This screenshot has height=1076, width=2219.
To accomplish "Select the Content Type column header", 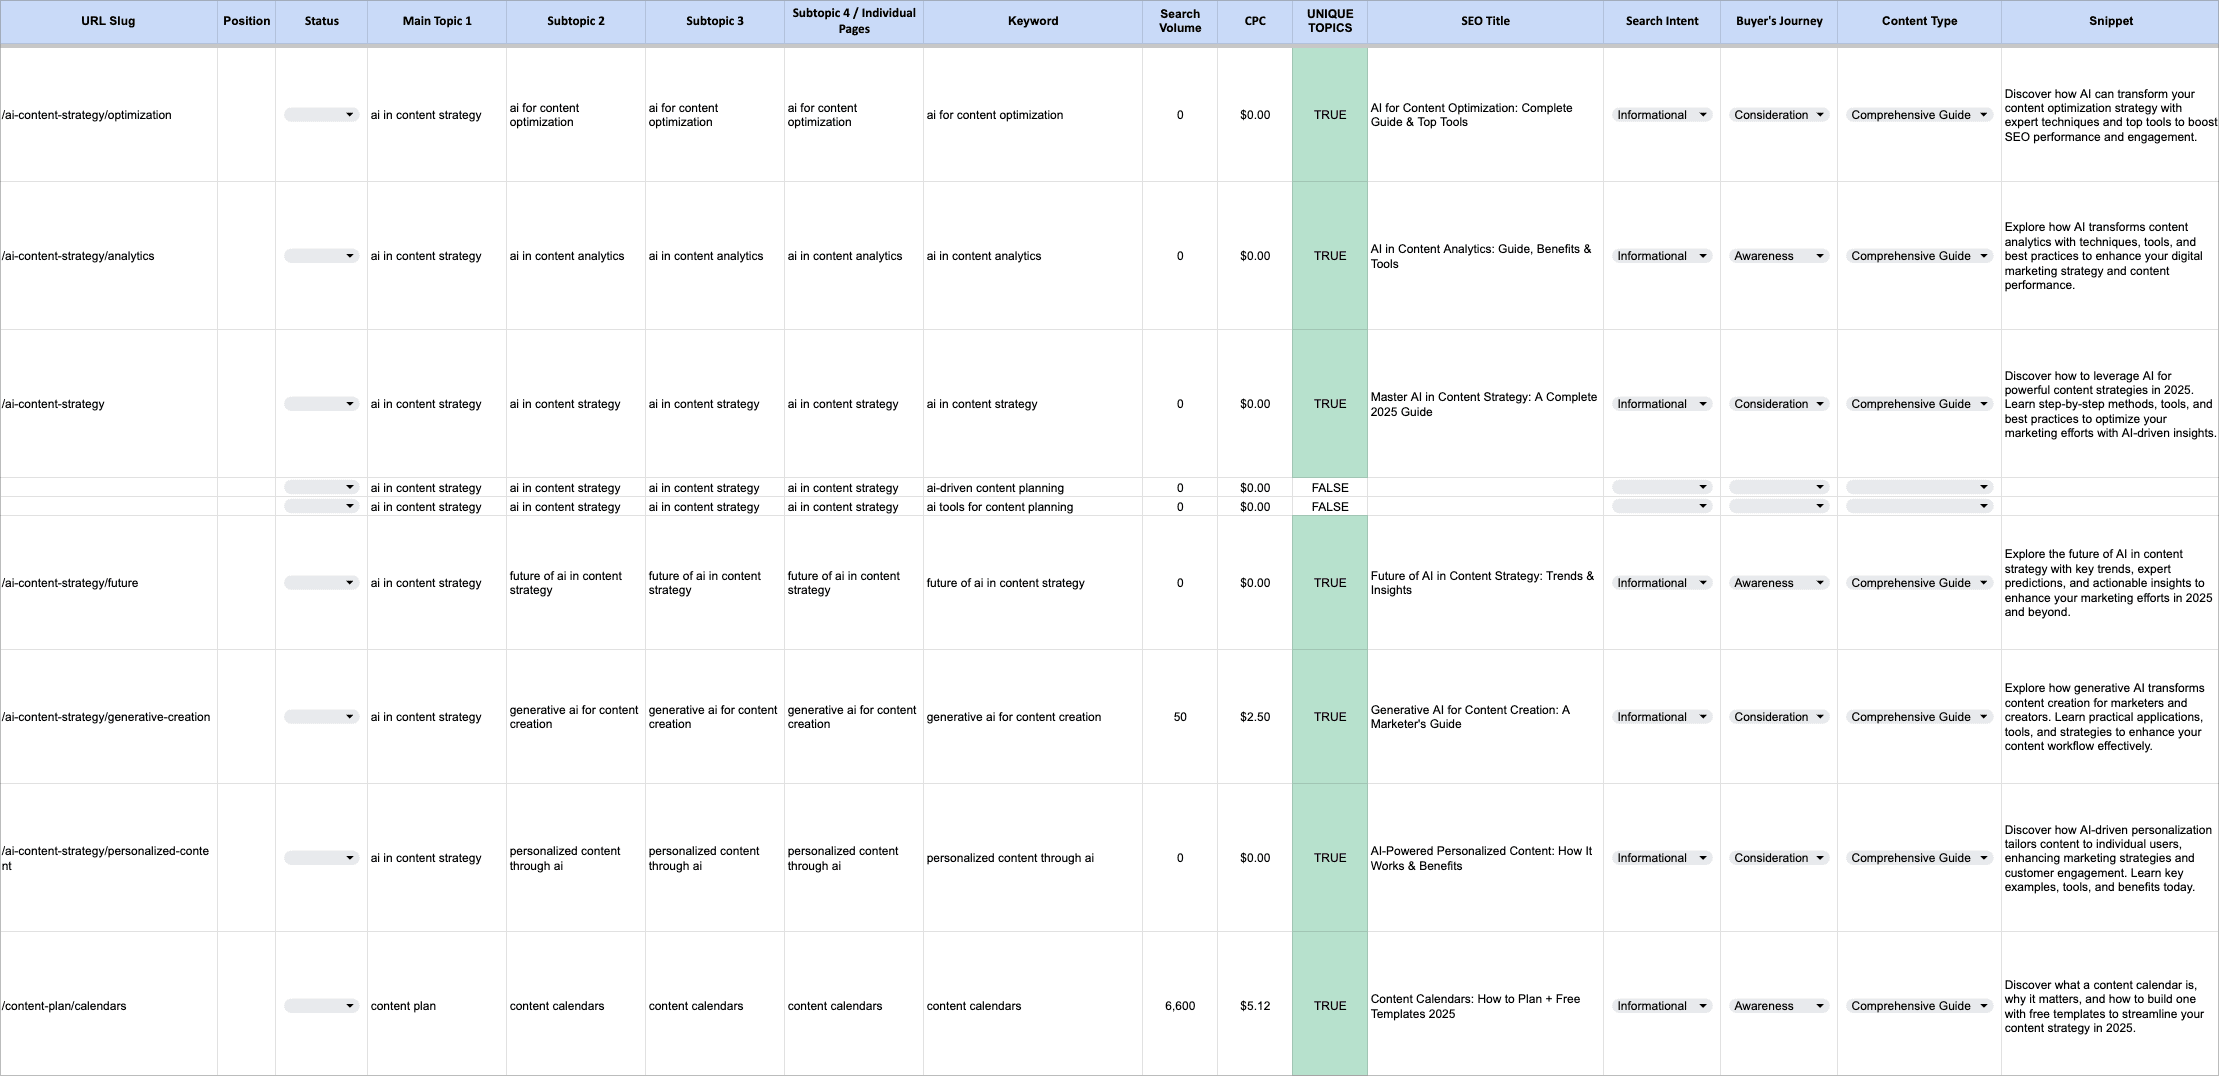I will (x=1919, y=21).
